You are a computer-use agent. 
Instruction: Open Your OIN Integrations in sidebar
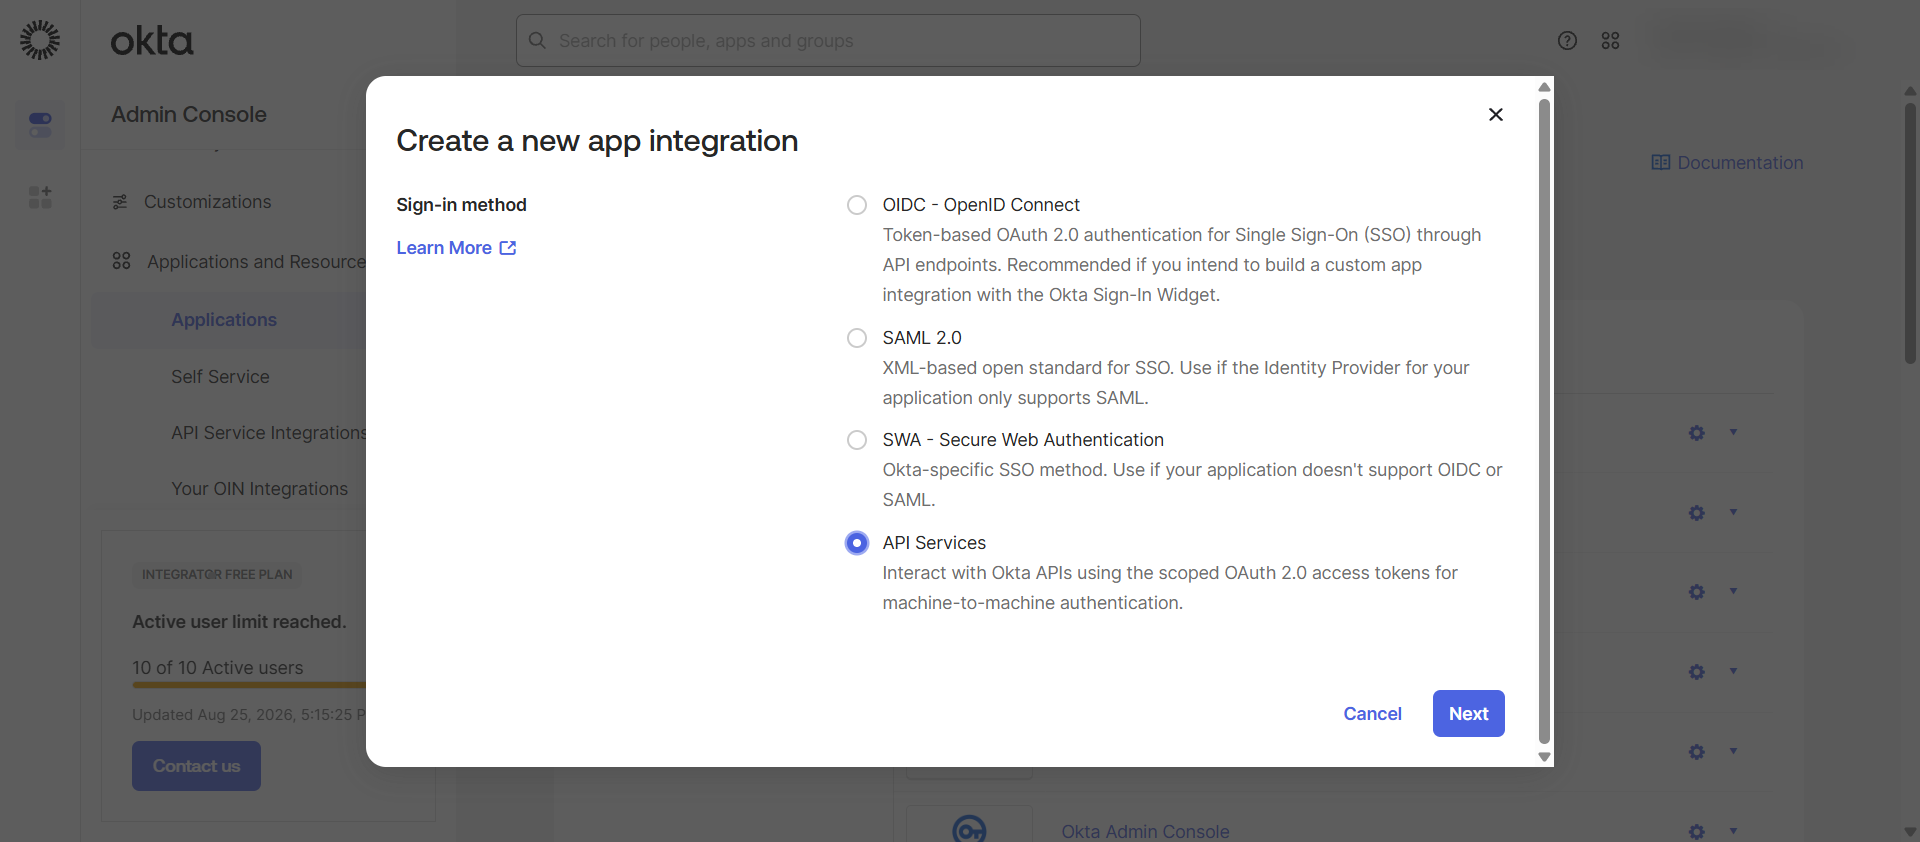click(x=259, y=489)
